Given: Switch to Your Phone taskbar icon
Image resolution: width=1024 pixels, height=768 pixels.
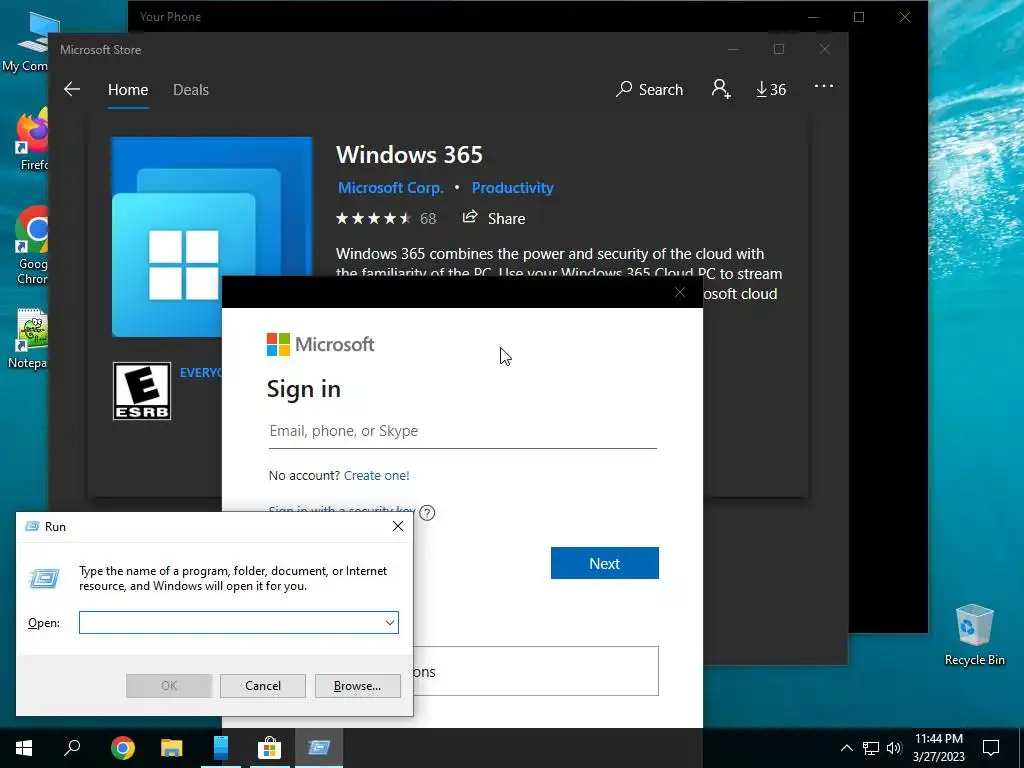Looking at the screenshot, I should coord(221,748).
